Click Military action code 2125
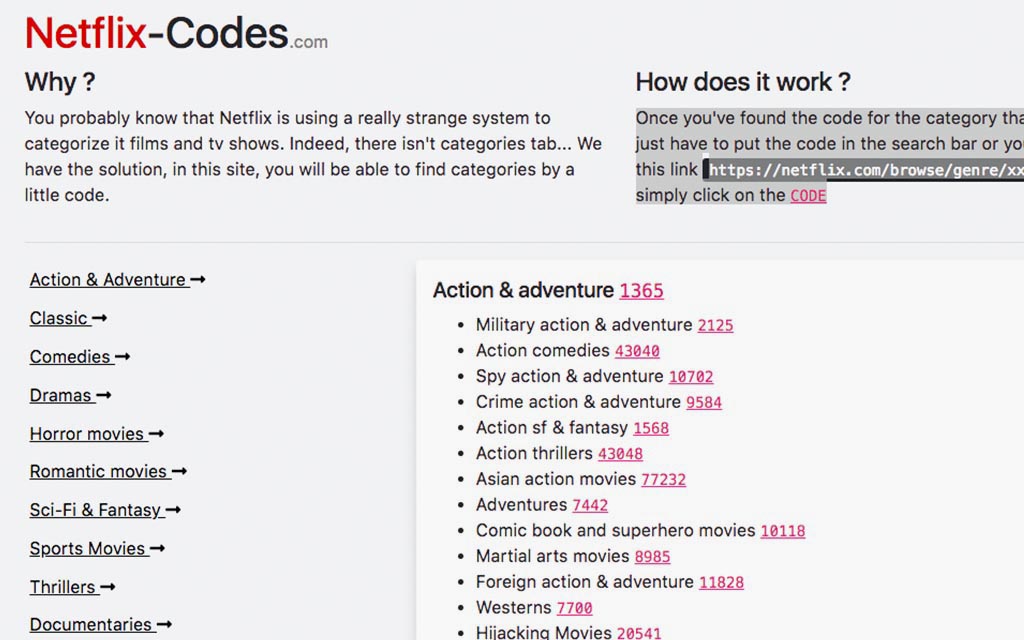This screenshot has width=1024, height=640. [x=715, y=325]
